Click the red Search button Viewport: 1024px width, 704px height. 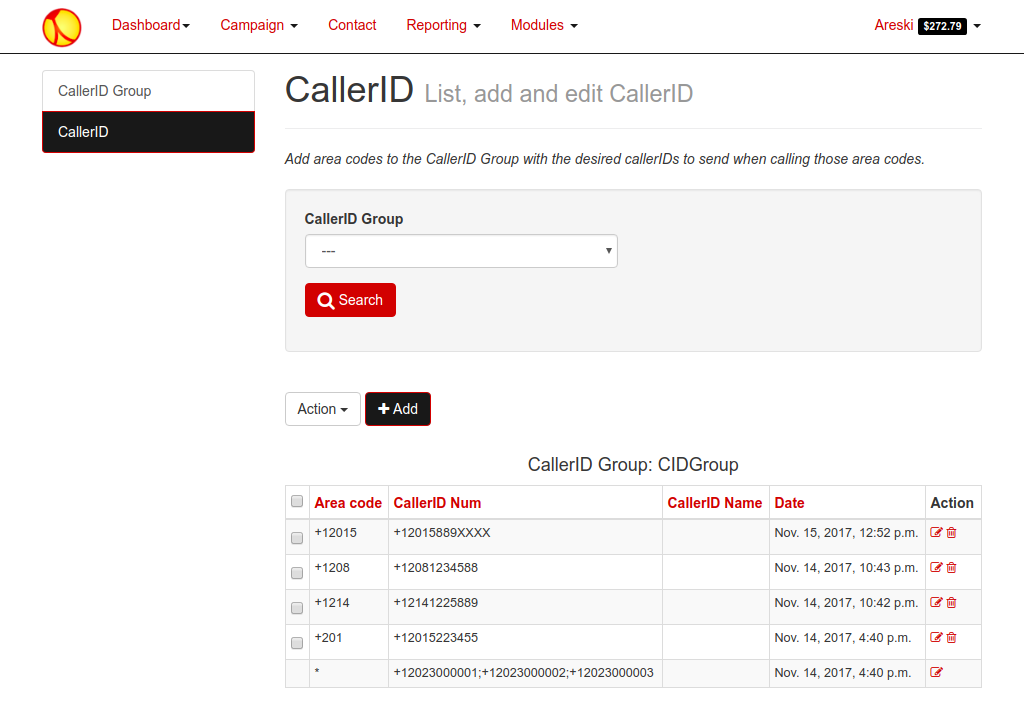350,300
